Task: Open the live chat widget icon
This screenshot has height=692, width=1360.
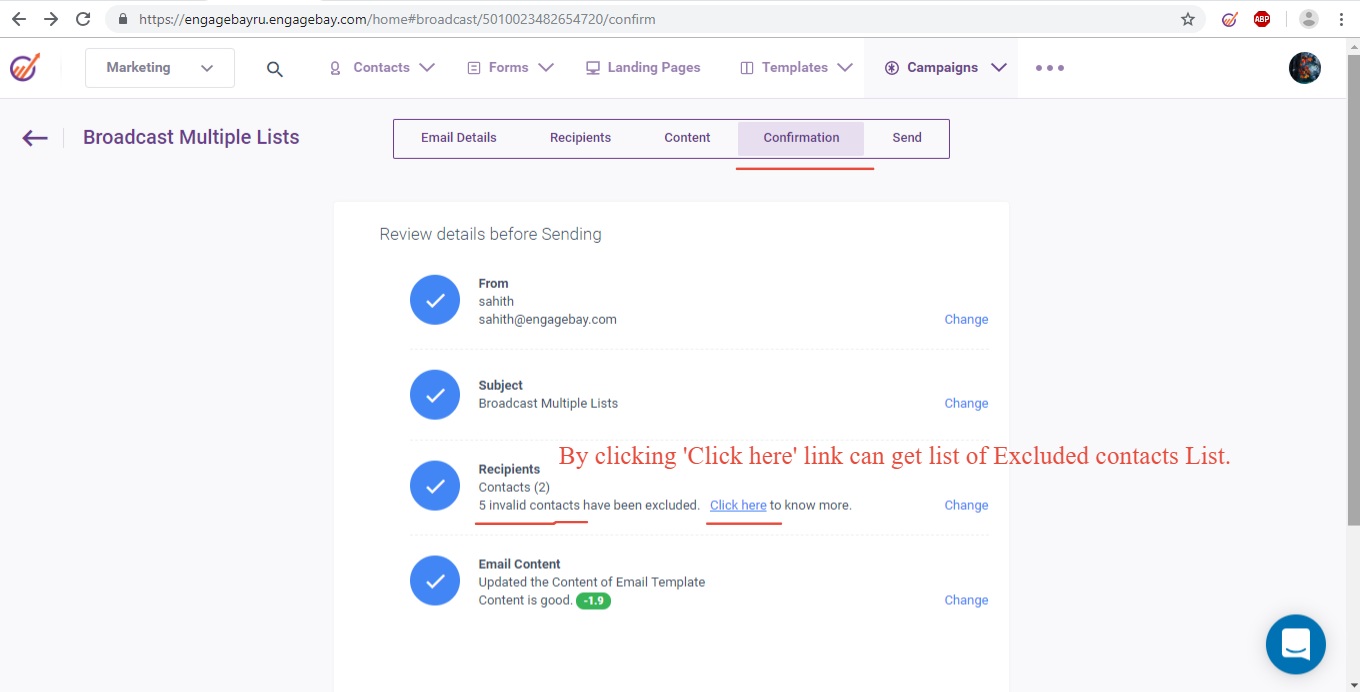Action: coord(1295,644)
